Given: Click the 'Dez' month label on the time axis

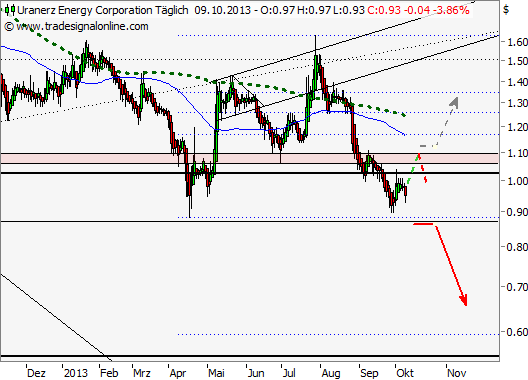Looking at the screenshot, I should [36, 373].
